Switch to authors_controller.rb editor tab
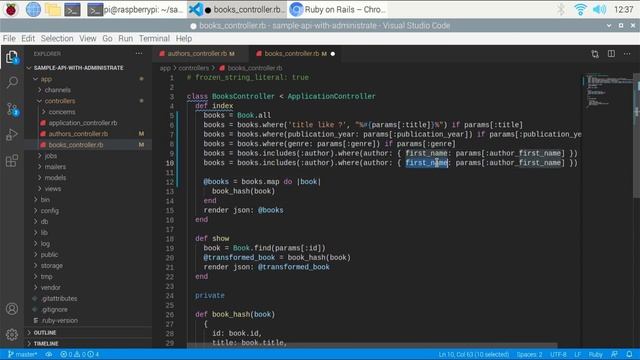The image size is (640, 360). 200,54
